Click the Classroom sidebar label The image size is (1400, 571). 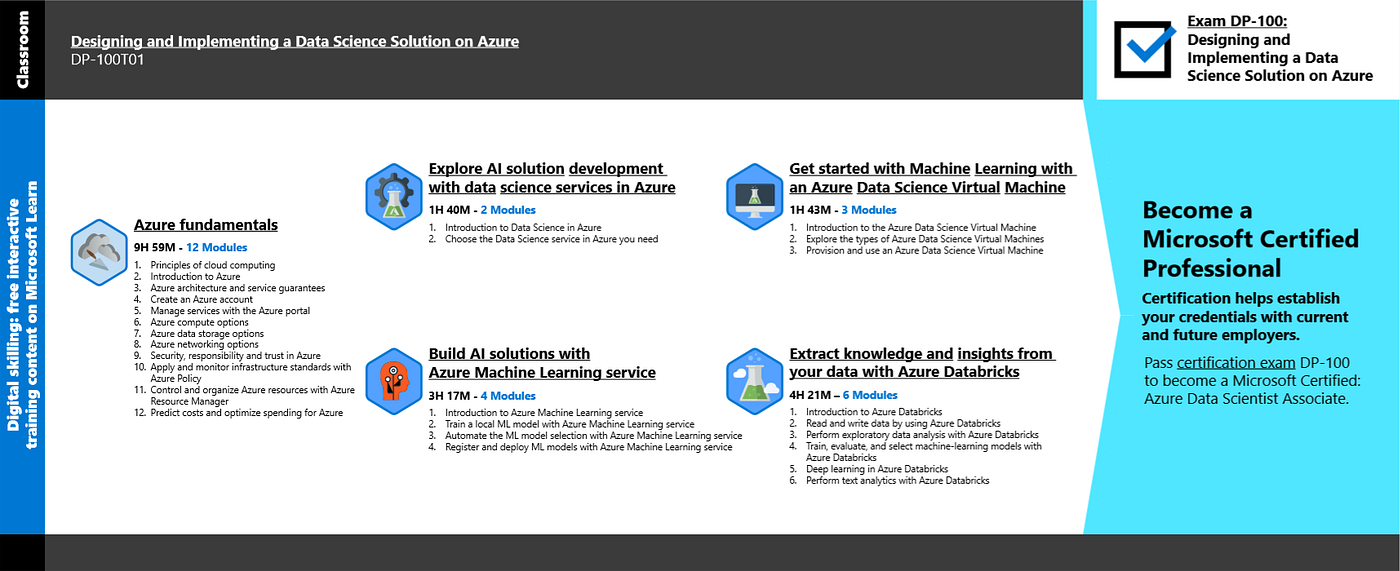coord(23,50)
